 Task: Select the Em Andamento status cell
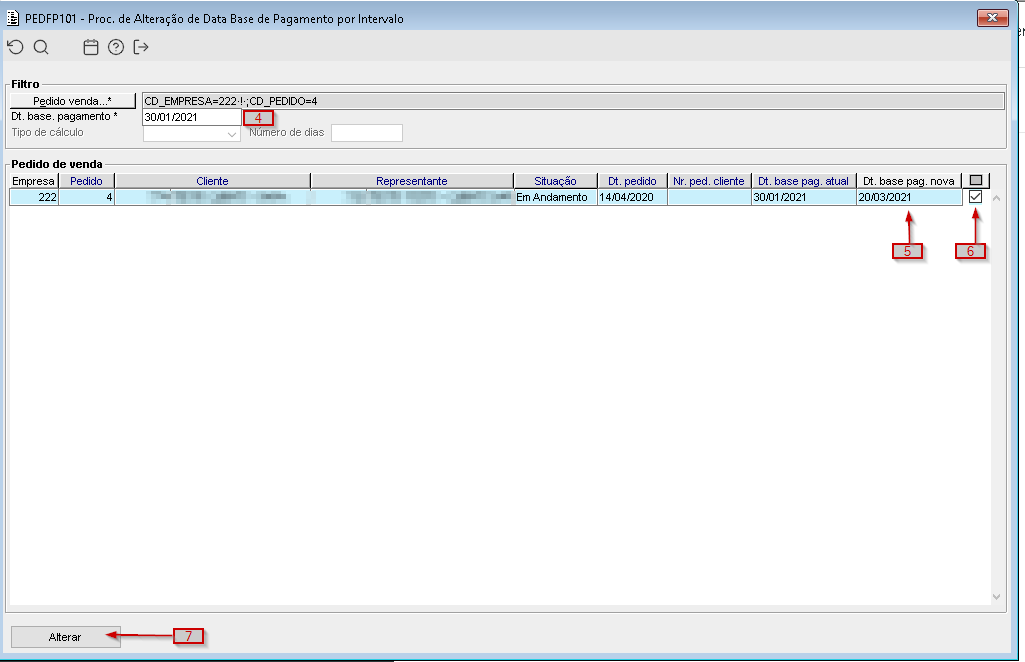556,197
